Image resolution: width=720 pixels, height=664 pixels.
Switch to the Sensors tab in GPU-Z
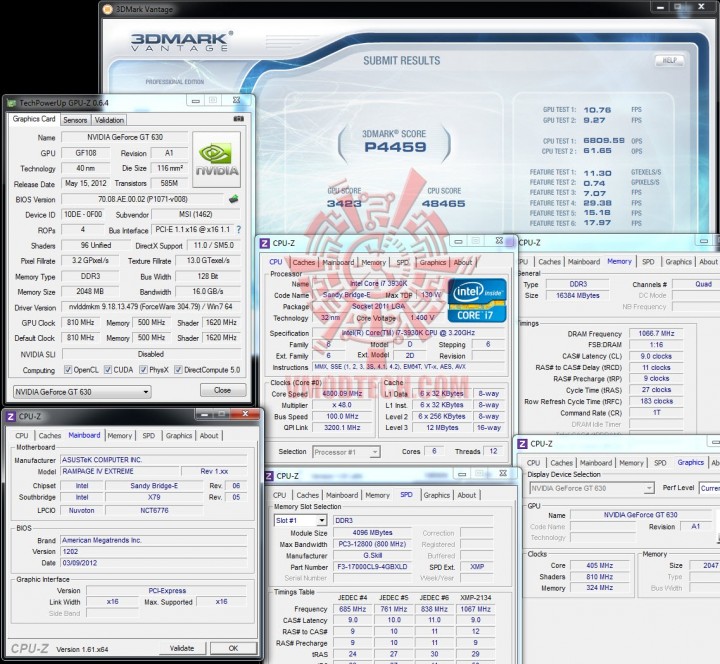75,120
